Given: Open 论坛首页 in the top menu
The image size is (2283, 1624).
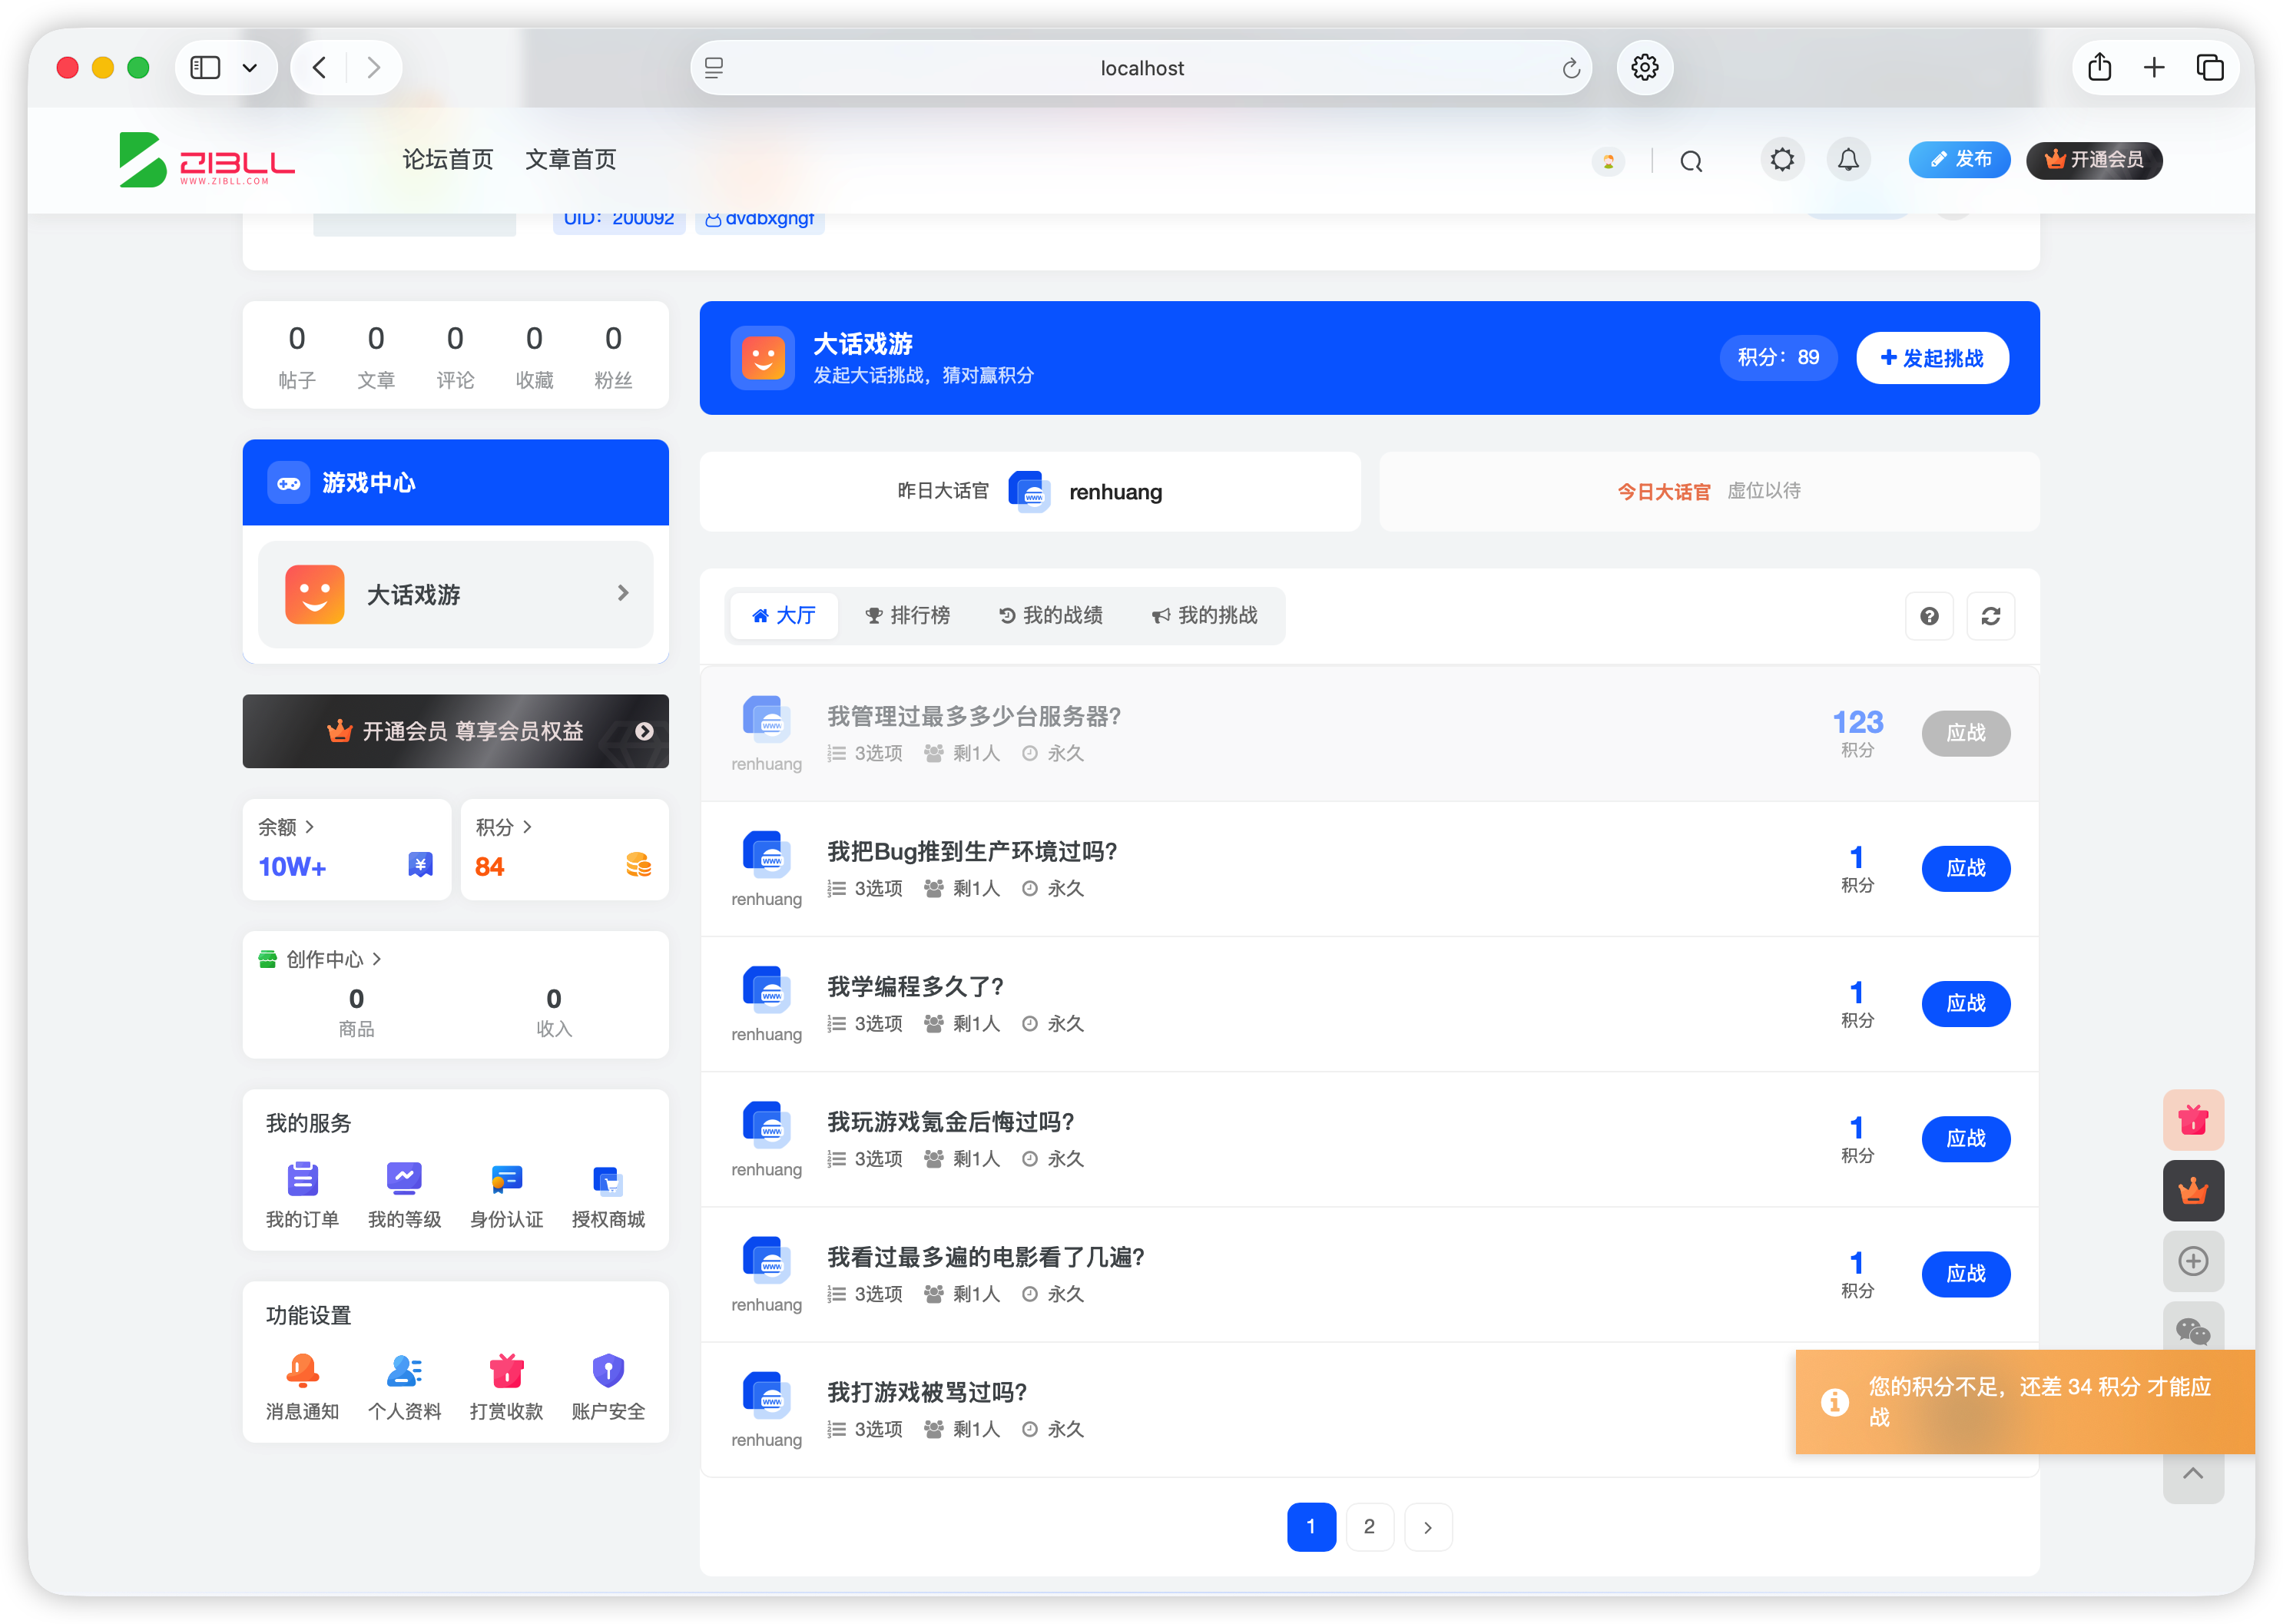Looking at the screenshot, I should tap(446, 159).
